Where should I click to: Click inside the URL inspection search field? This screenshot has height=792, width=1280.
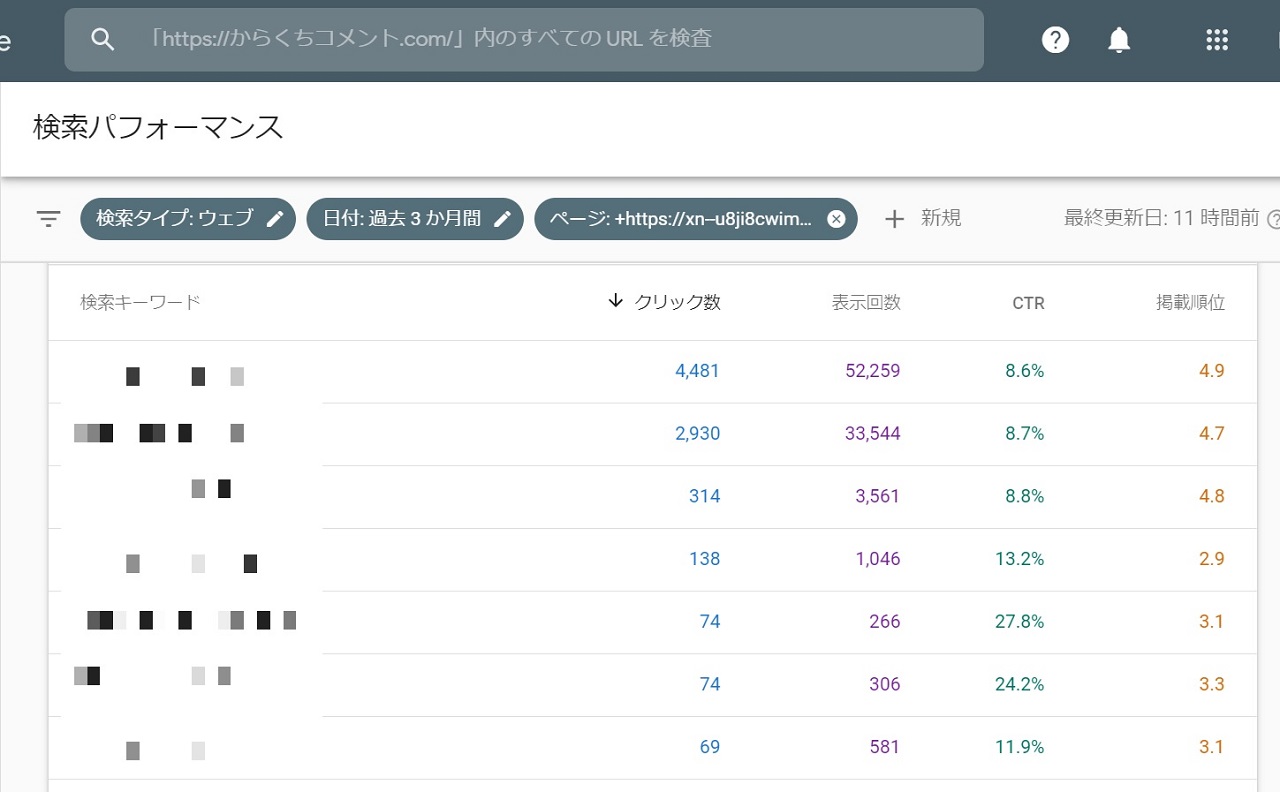tap(540, 40)
